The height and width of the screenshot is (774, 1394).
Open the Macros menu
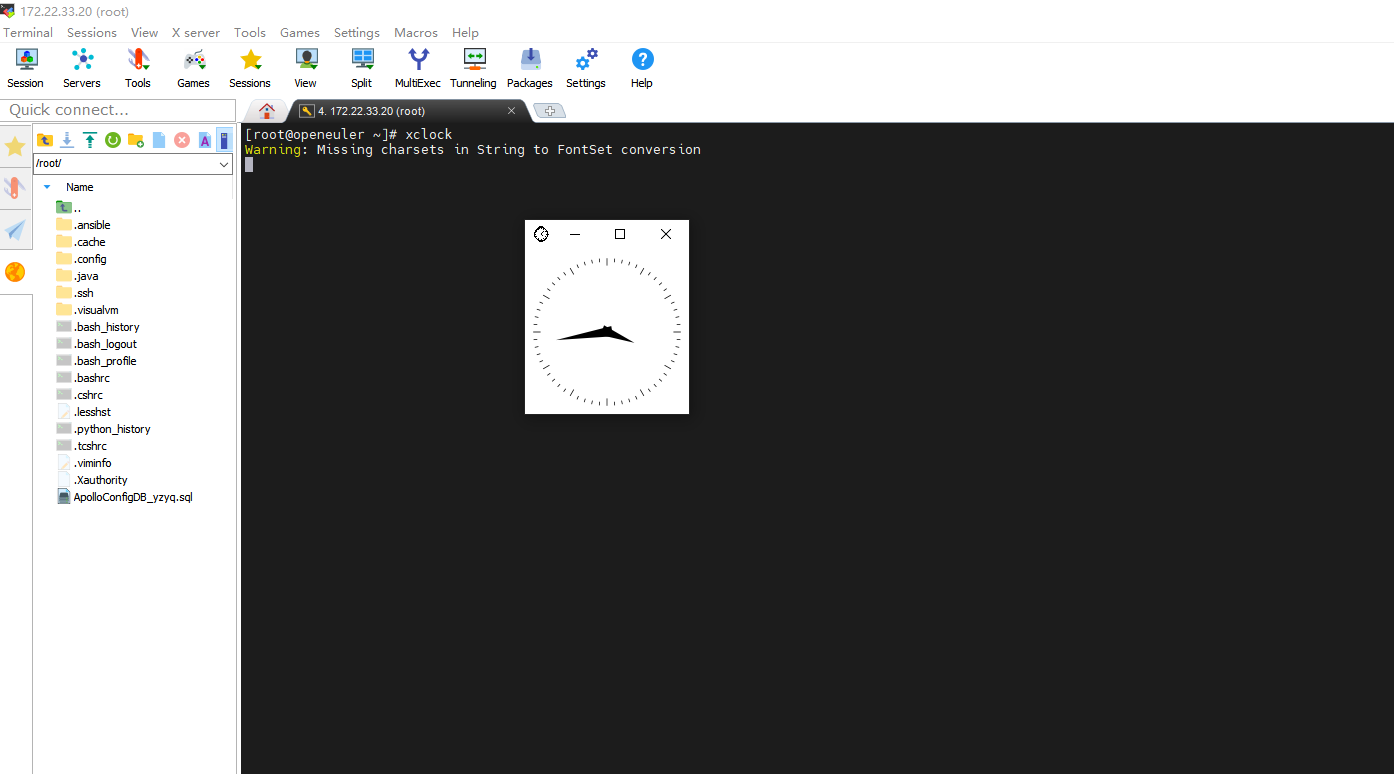[x=416, y=33]
